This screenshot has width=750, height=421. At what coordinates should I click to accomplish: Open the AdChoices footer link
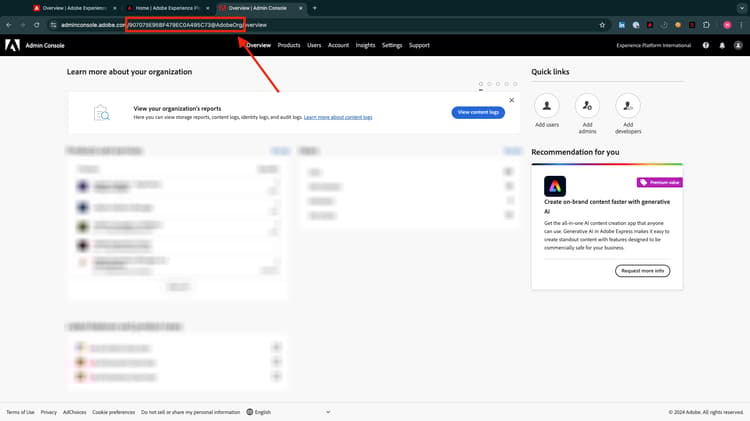tap(75, 412)
